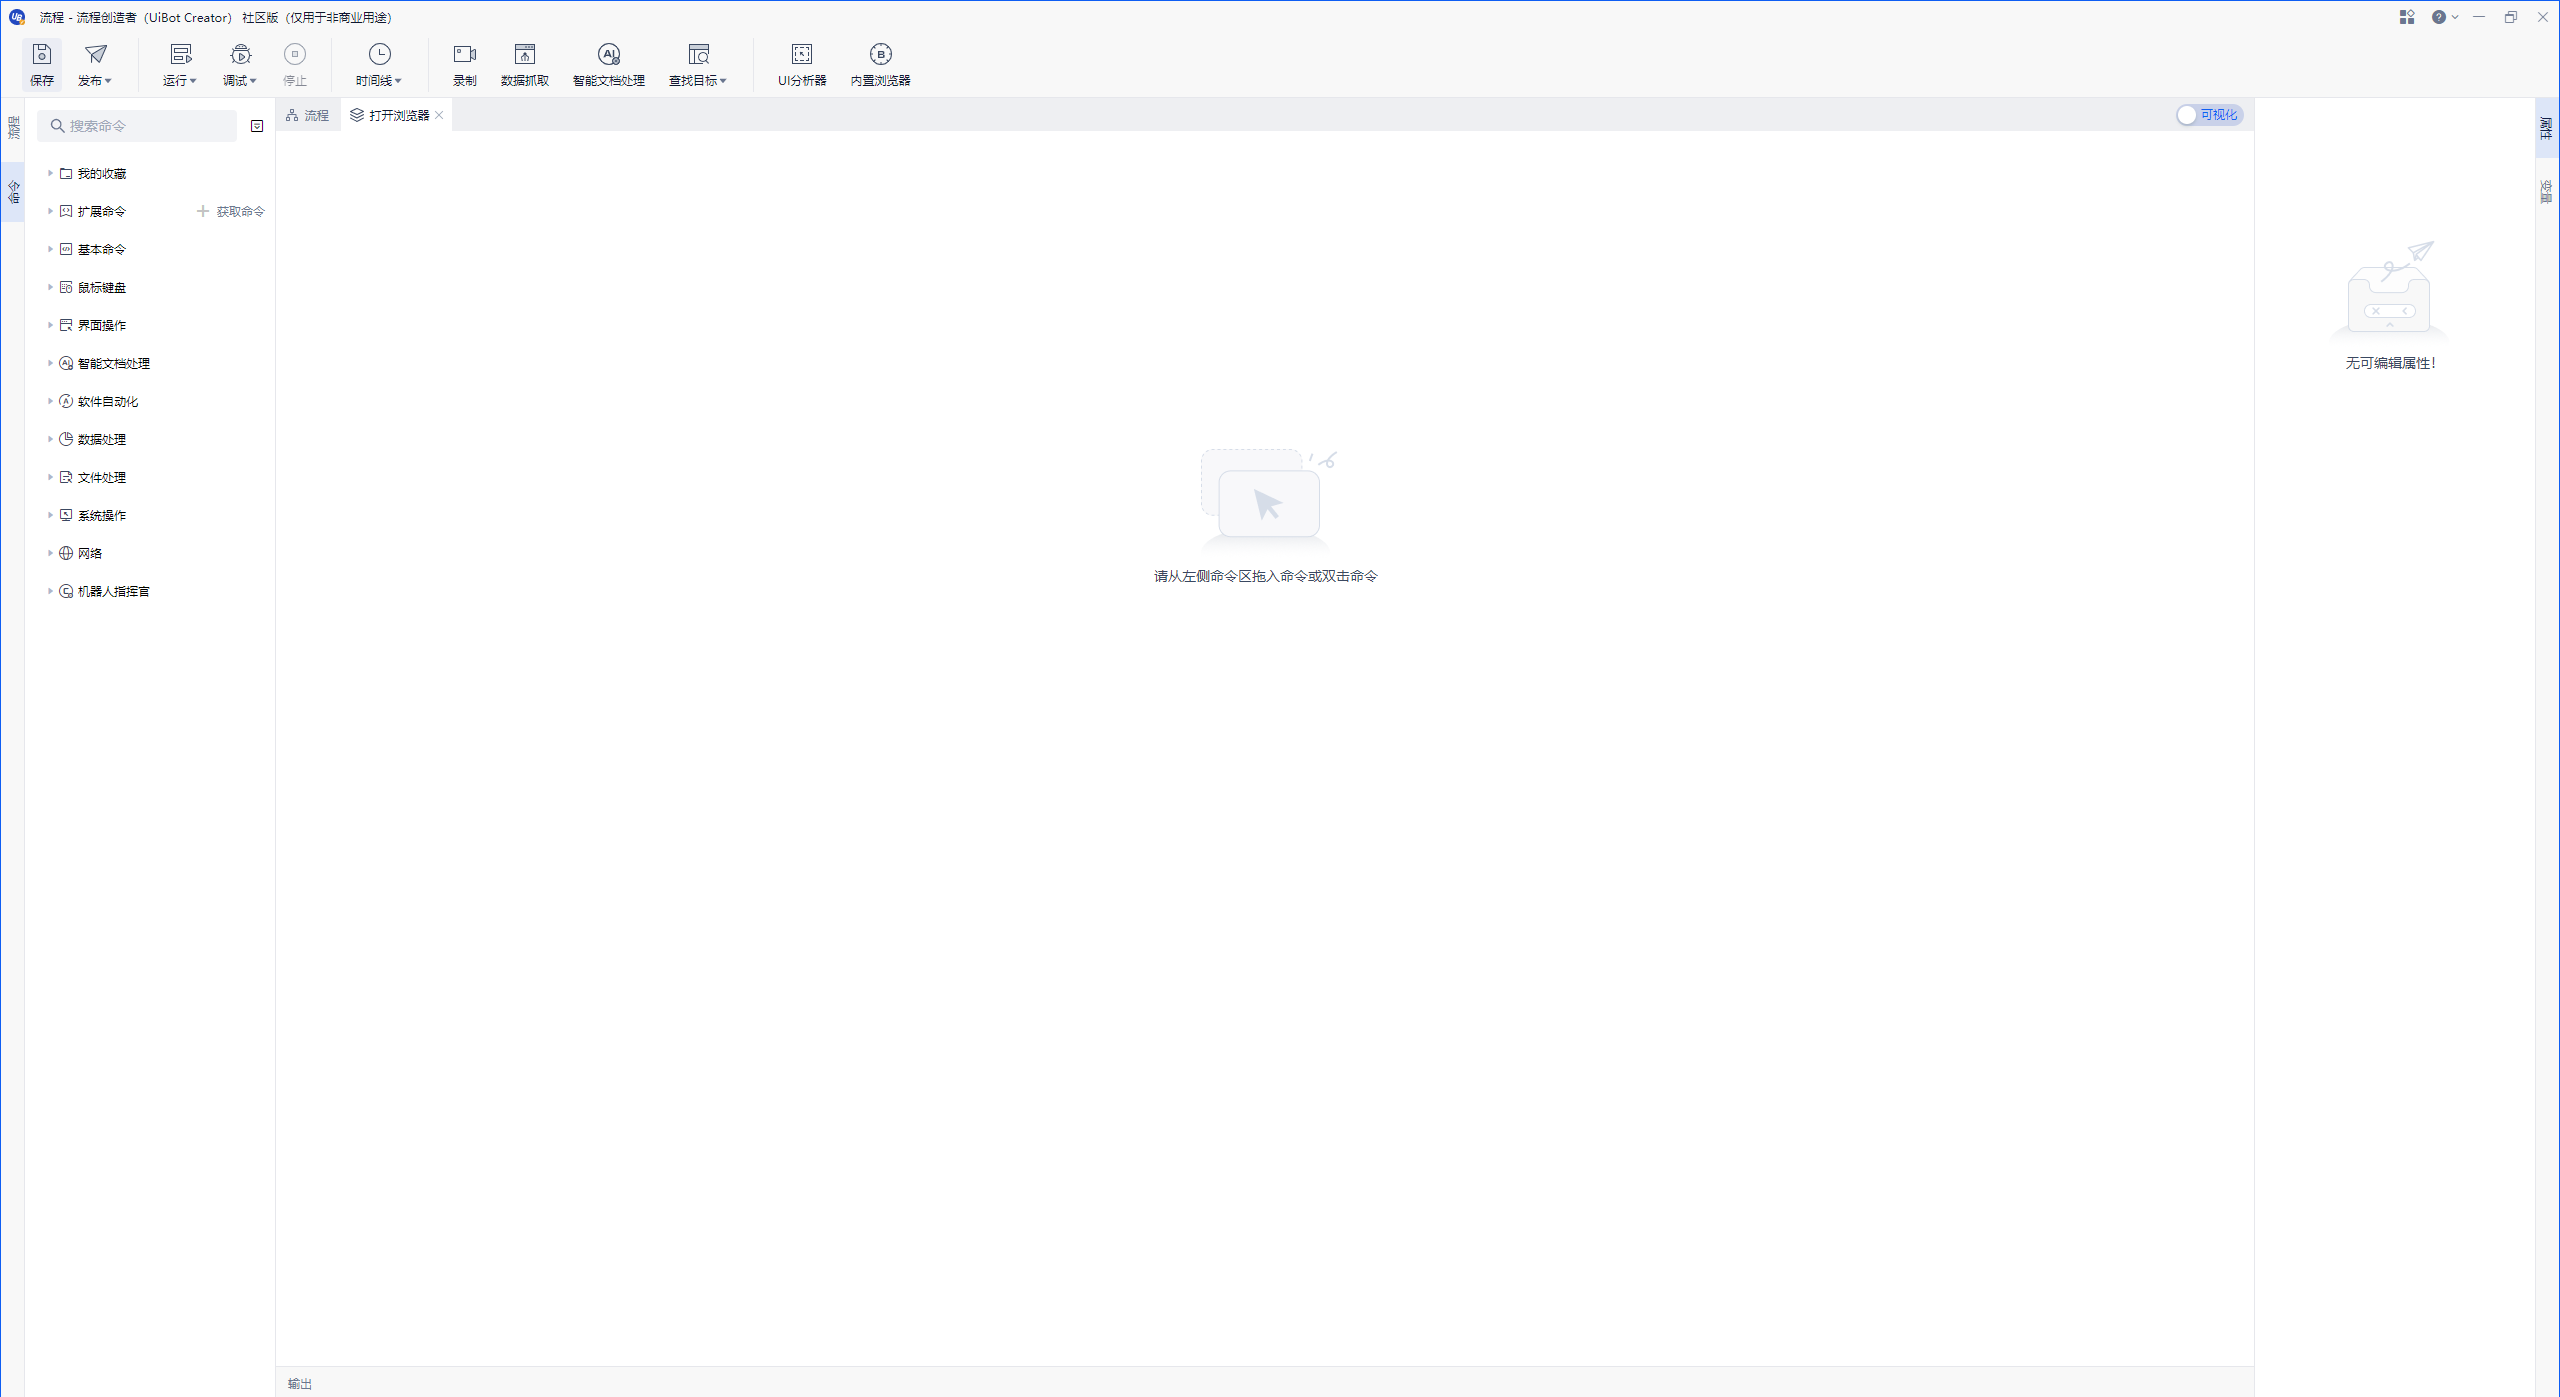The width and height of the screenshot is (2560, 1397).
Task: Click the Timeline (时间线) clock icon
Action: (x=379, y=54)
